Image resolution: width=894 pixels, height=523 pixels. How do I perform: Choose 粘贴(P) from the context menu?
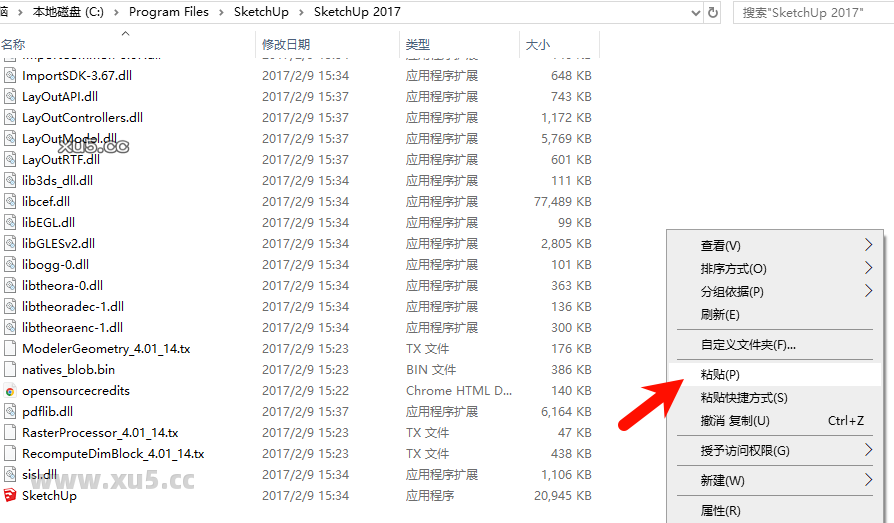(720, 375)
